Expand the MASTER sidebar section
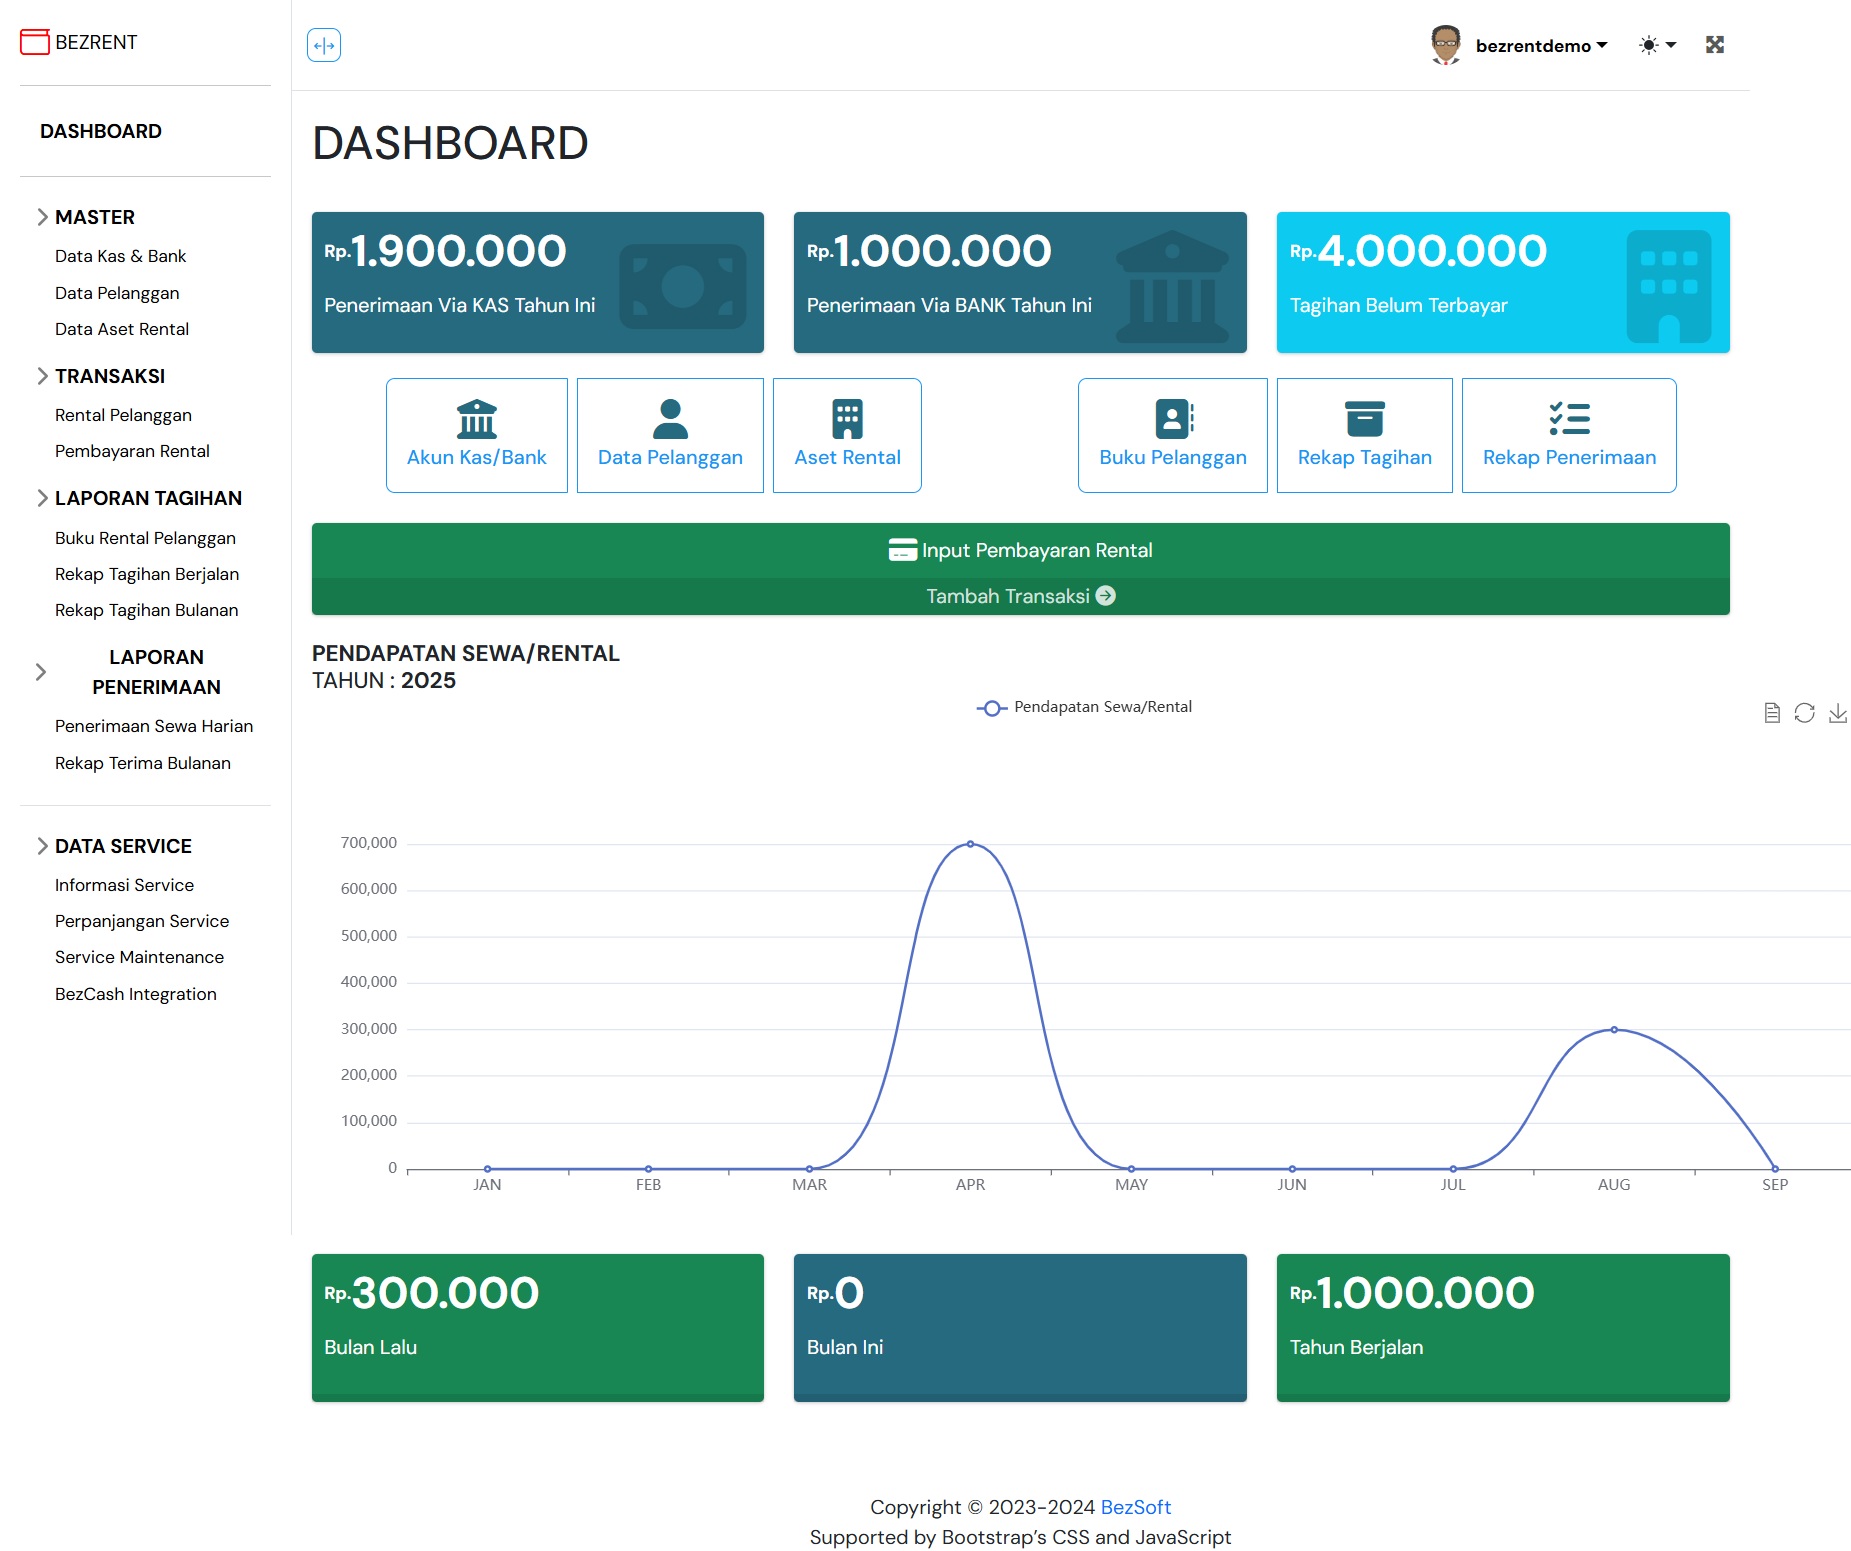This screenshot has width=1851, height=1551. coord(94,217)
